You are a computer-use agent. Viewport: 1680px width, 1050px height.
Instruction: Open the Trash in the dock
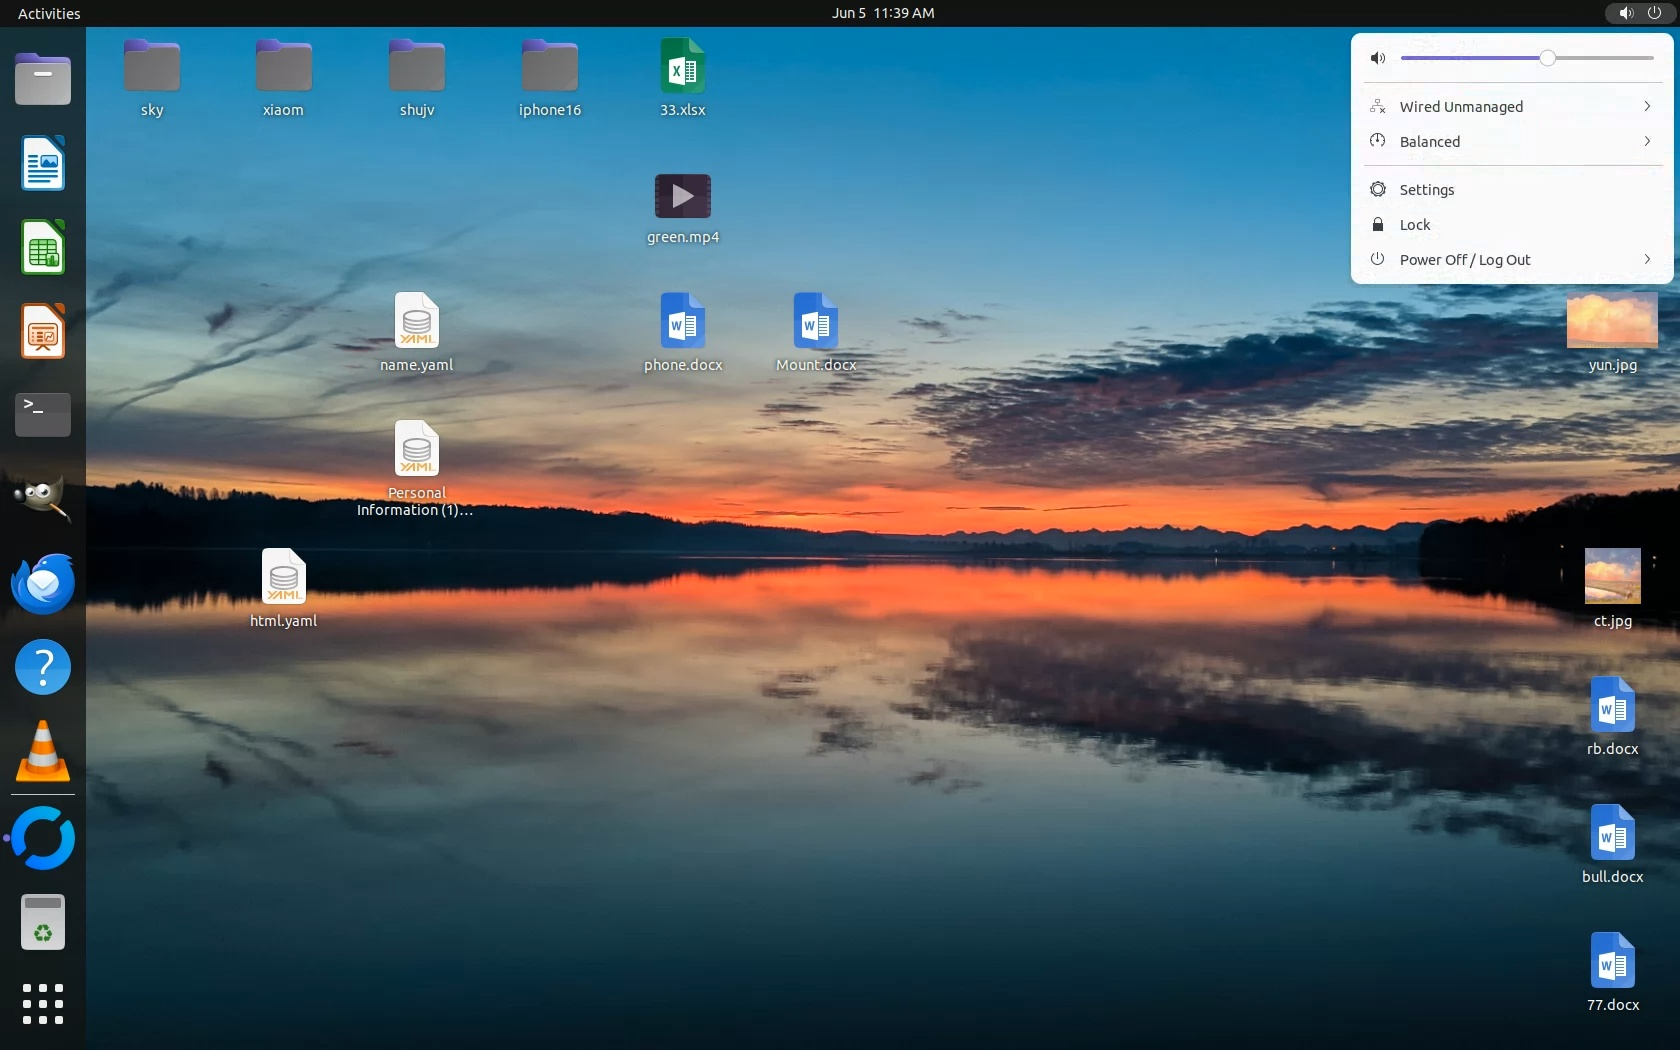43,922
